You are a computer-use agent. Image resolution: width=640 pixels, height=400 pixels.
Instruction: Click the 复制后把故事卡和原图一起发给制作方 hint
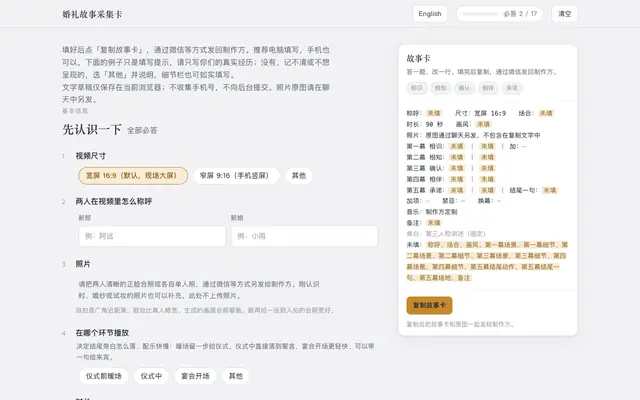click(x=460, y=324)
